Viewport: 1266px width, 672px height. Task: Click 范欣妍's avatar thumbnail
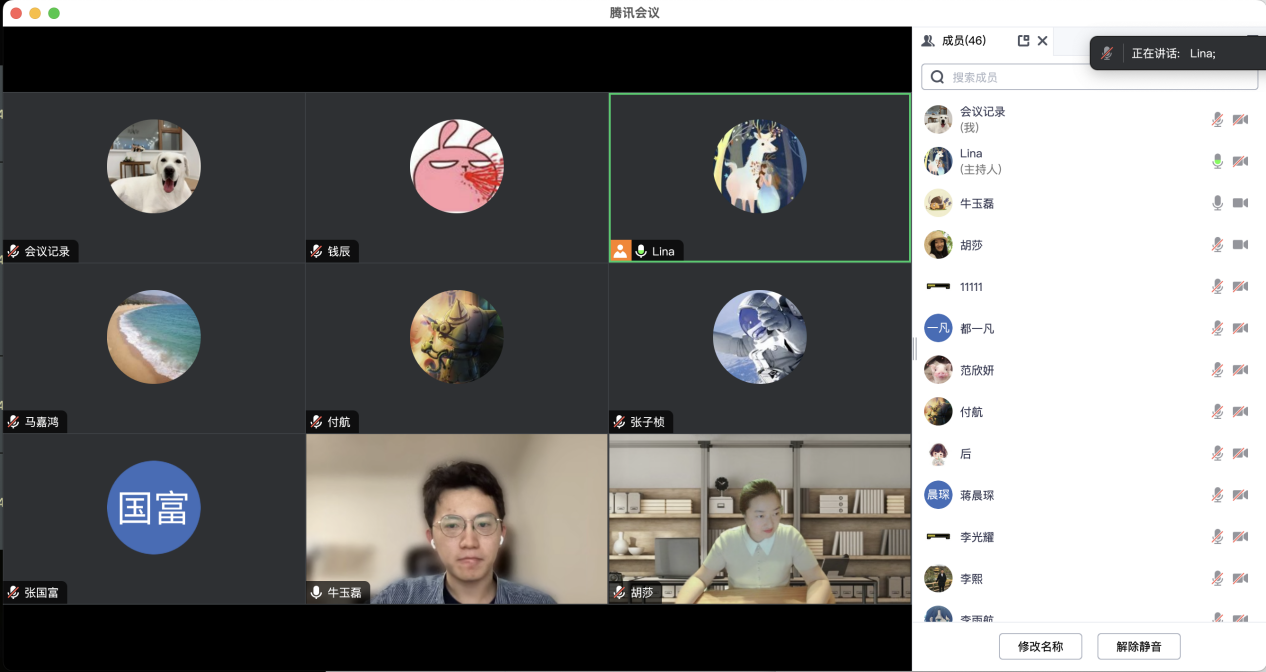pos(938,370)
